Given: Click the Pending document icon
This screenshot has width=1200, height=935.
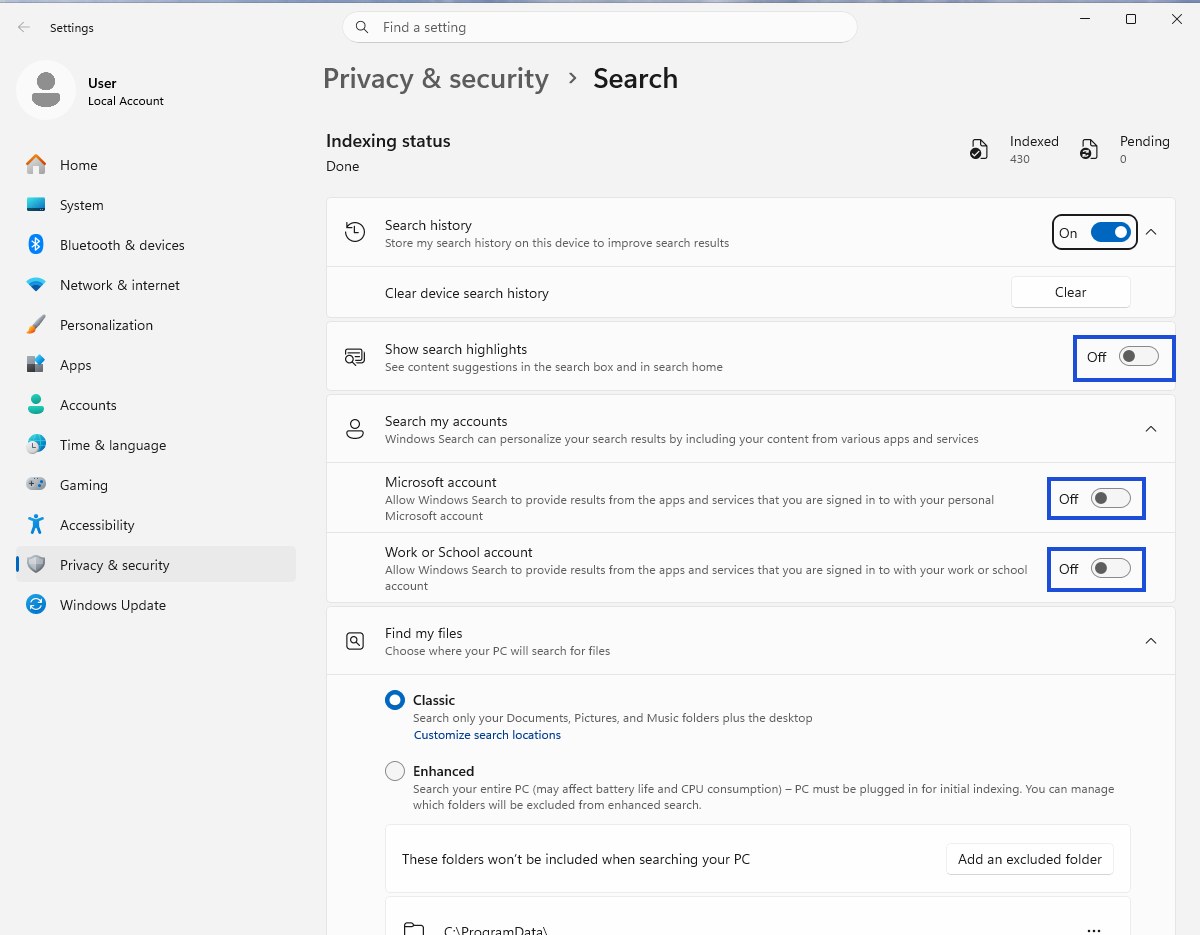Looking at the screenshot, I should (1089, 150).
